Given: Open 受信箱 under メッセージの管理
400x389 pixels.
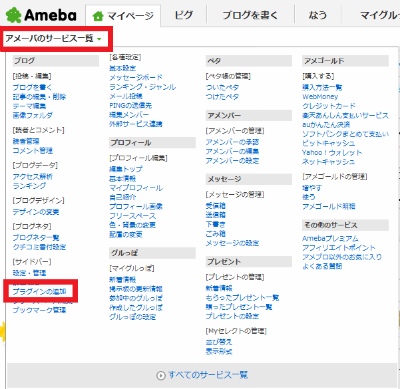Looking at the screenshot, I should pos(216,206).
